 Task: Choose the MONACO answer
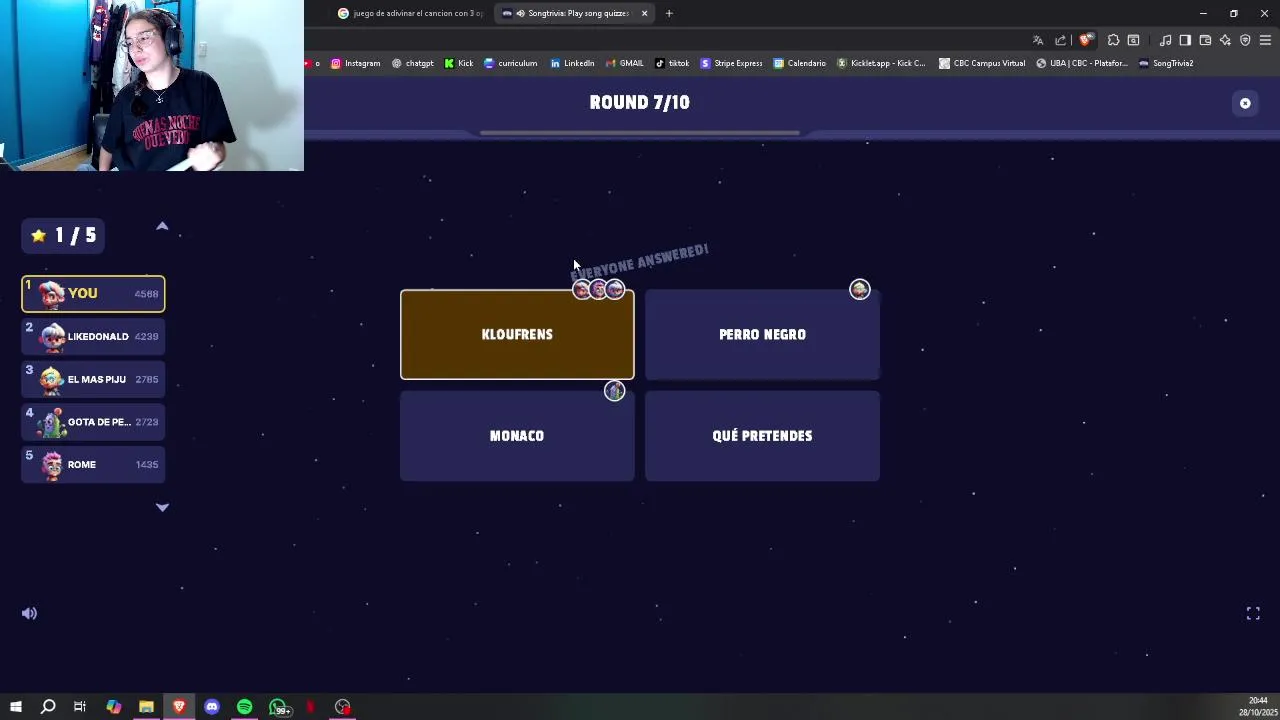[517, 436]
